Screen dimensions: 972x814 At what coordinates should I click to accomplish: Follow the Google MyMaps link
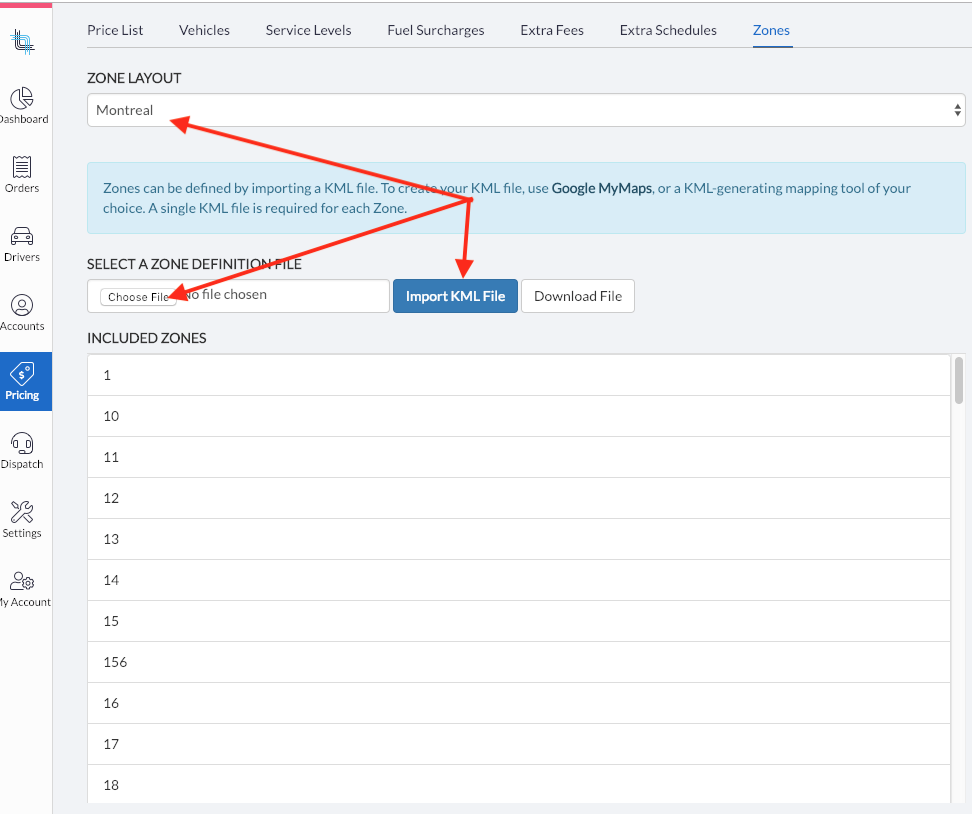(x=601, y=188)
